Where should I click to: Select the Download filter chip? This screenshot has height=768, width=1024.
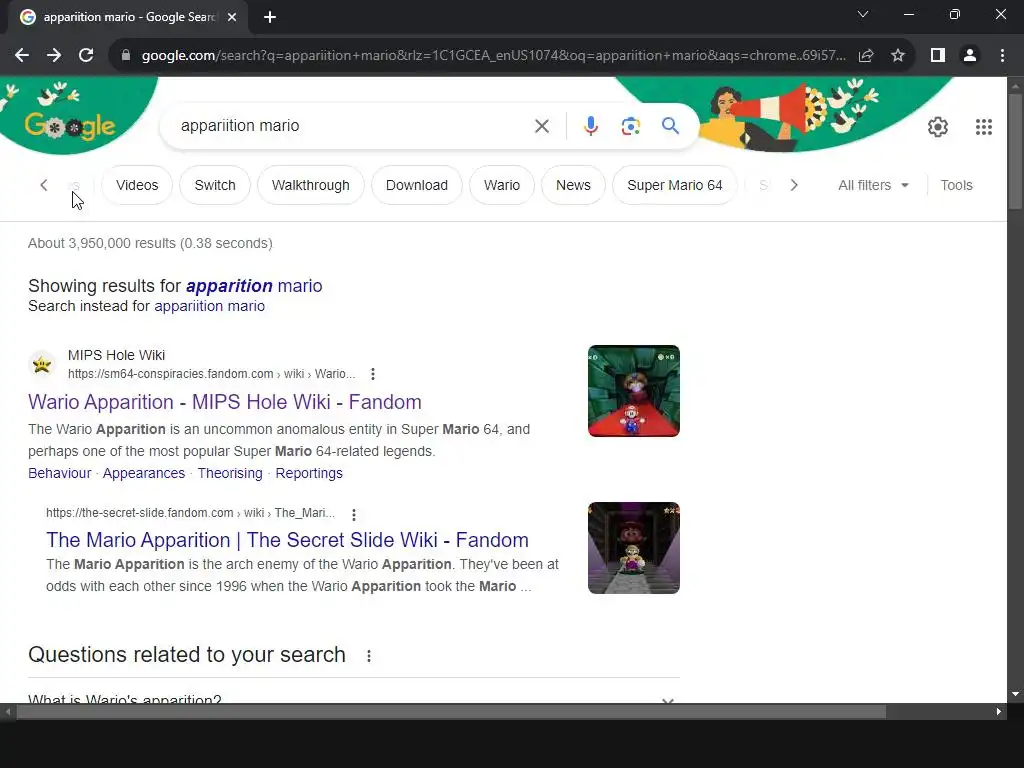click(417, 185)
